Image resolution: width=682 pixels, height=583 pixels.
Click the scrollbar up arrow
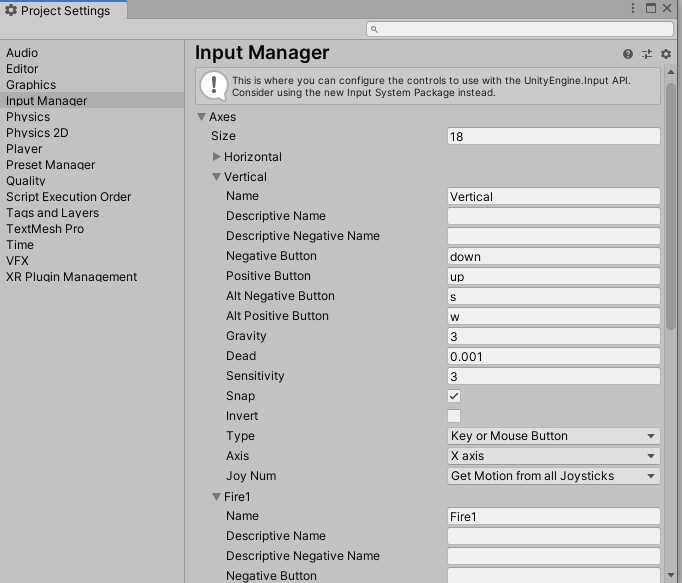[671, 72]
